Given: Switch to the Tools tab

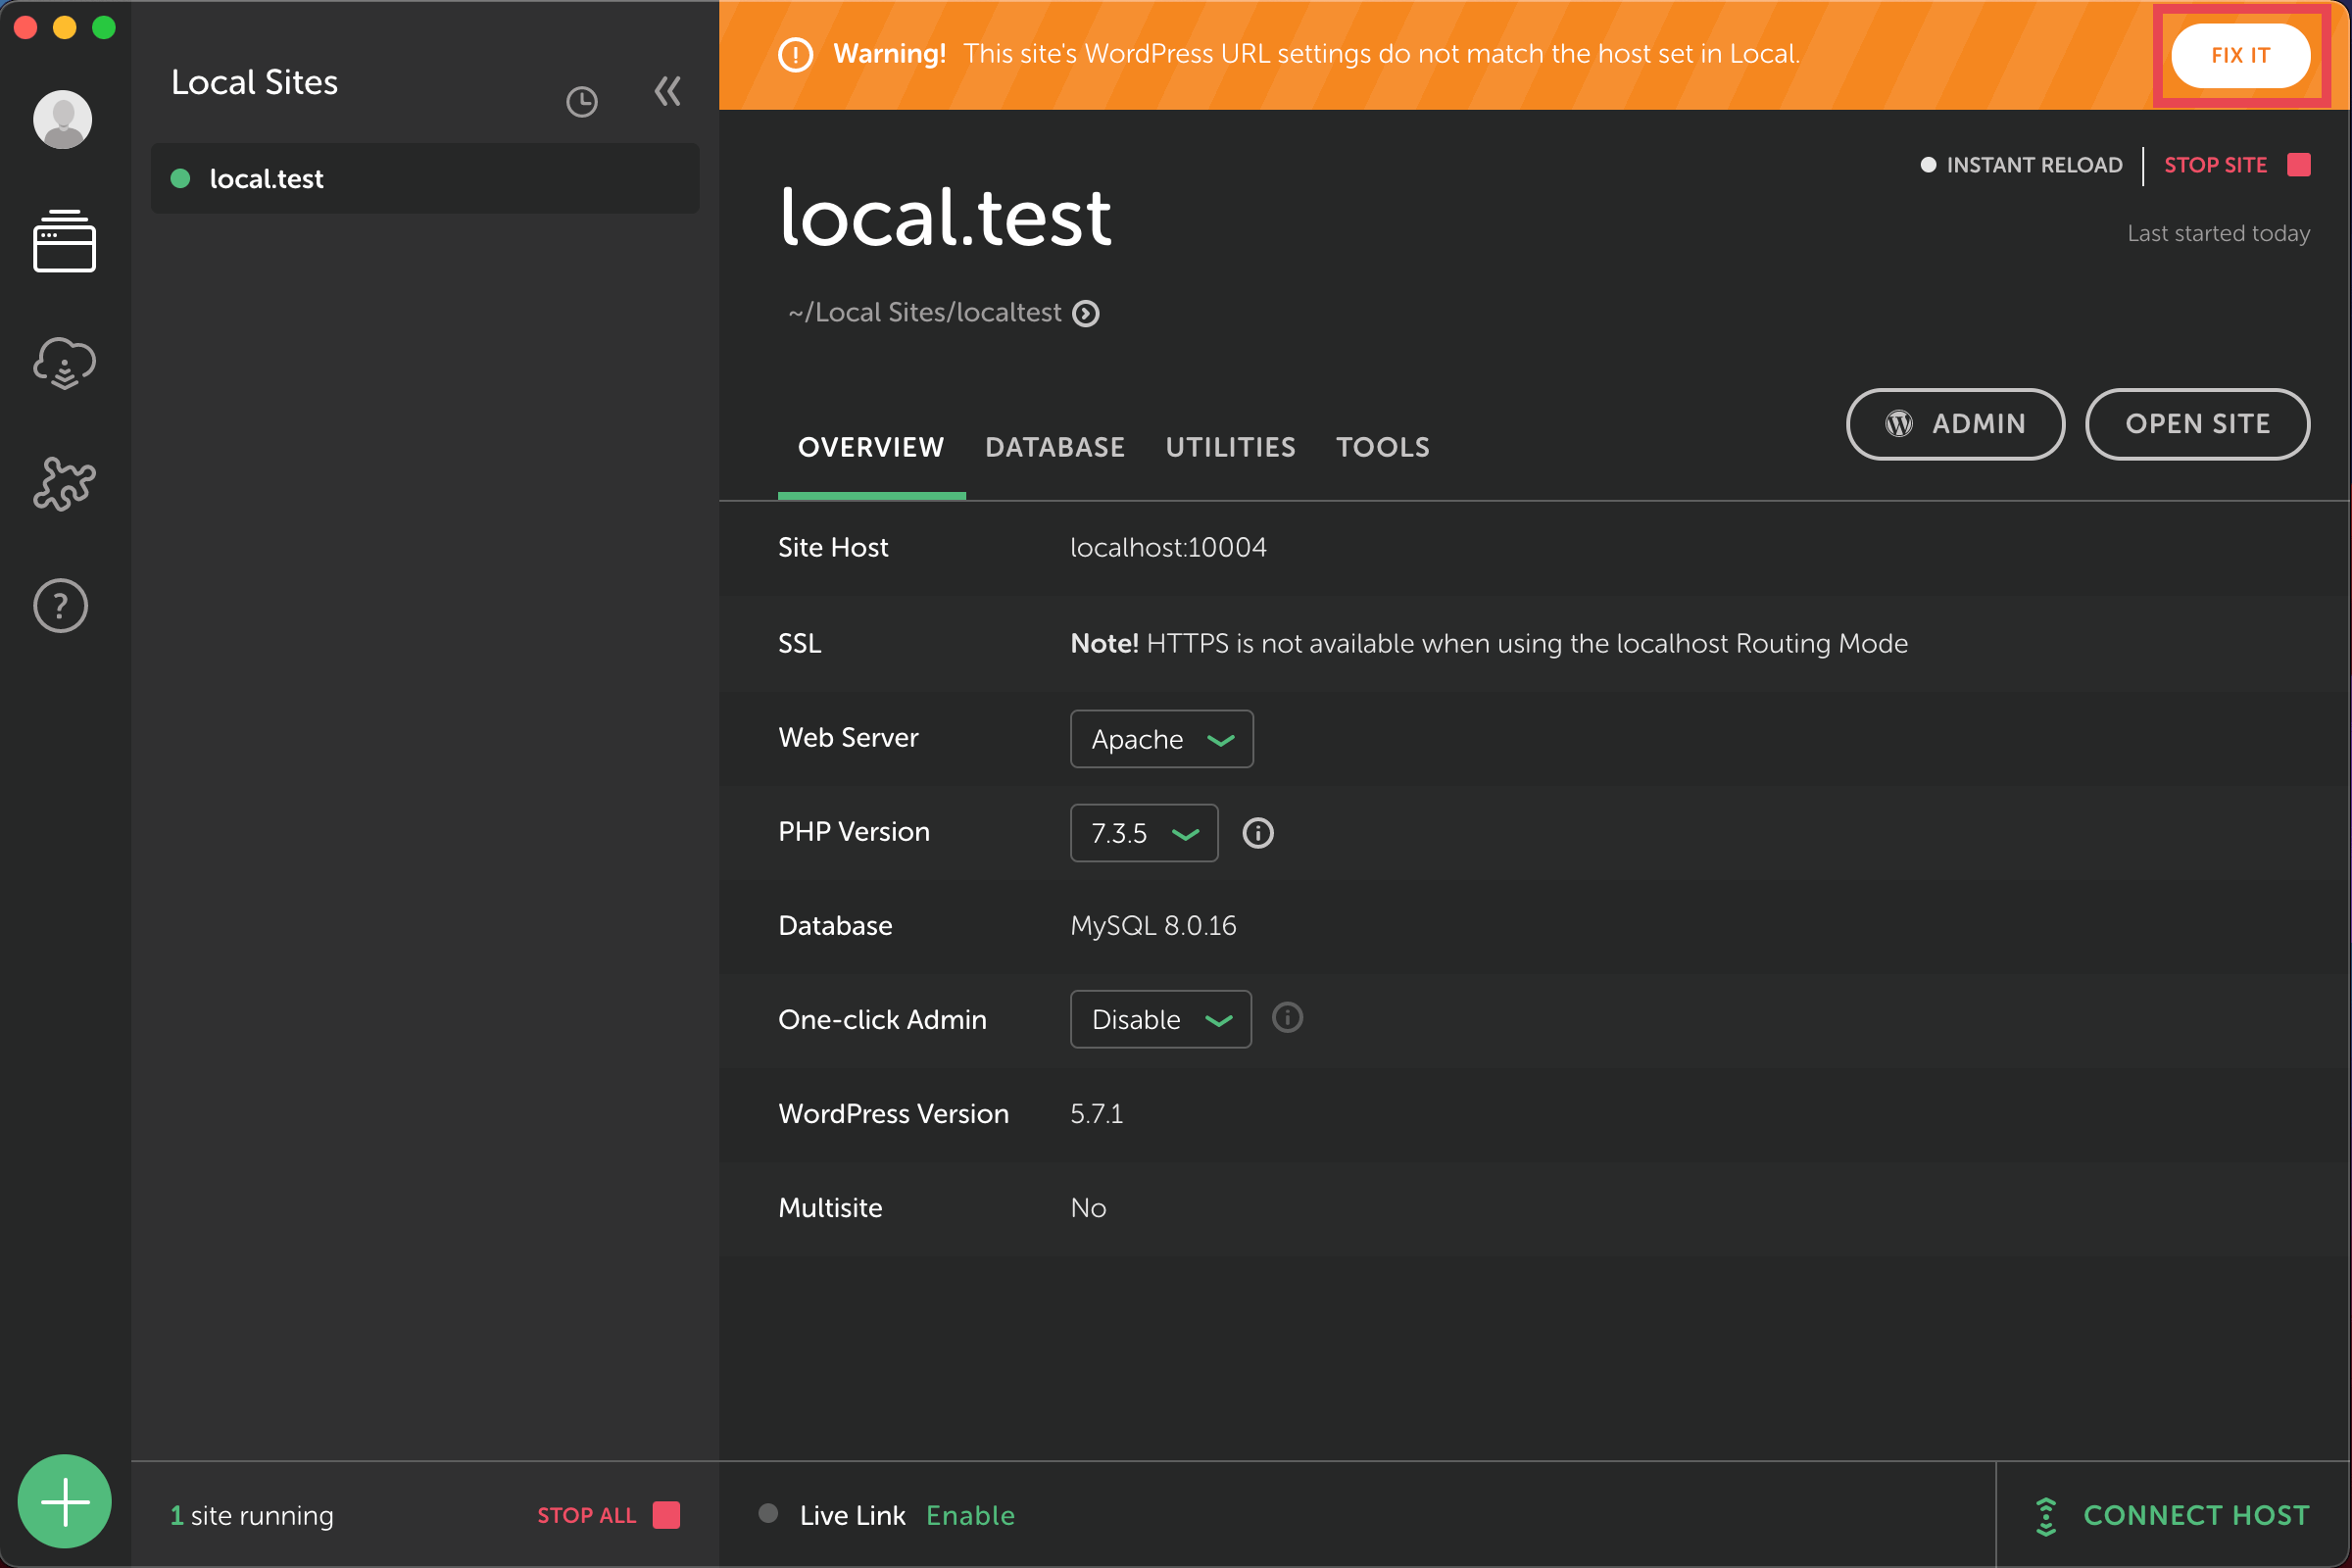Looking at the screenshot, I should [1383, 447].
